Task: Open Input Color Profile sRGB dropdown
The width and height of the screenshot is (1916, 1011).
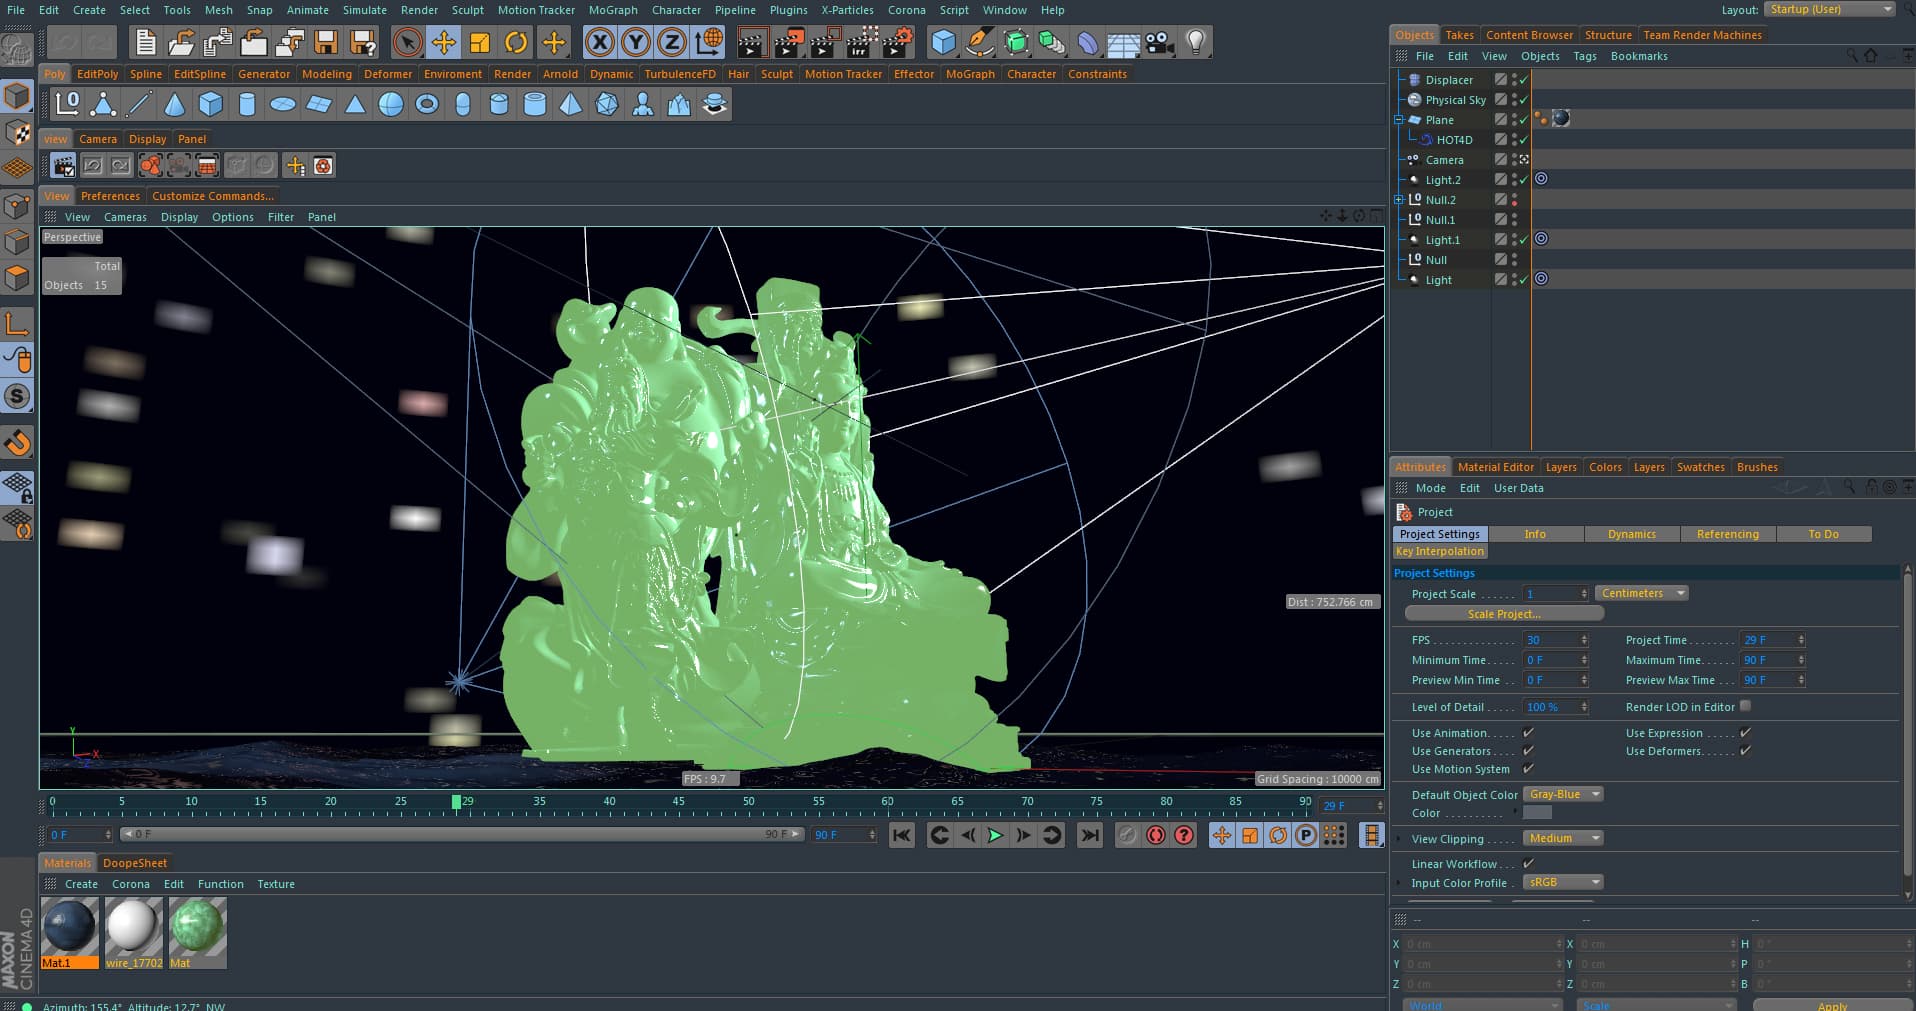Action: click(x=1562, y=882)
